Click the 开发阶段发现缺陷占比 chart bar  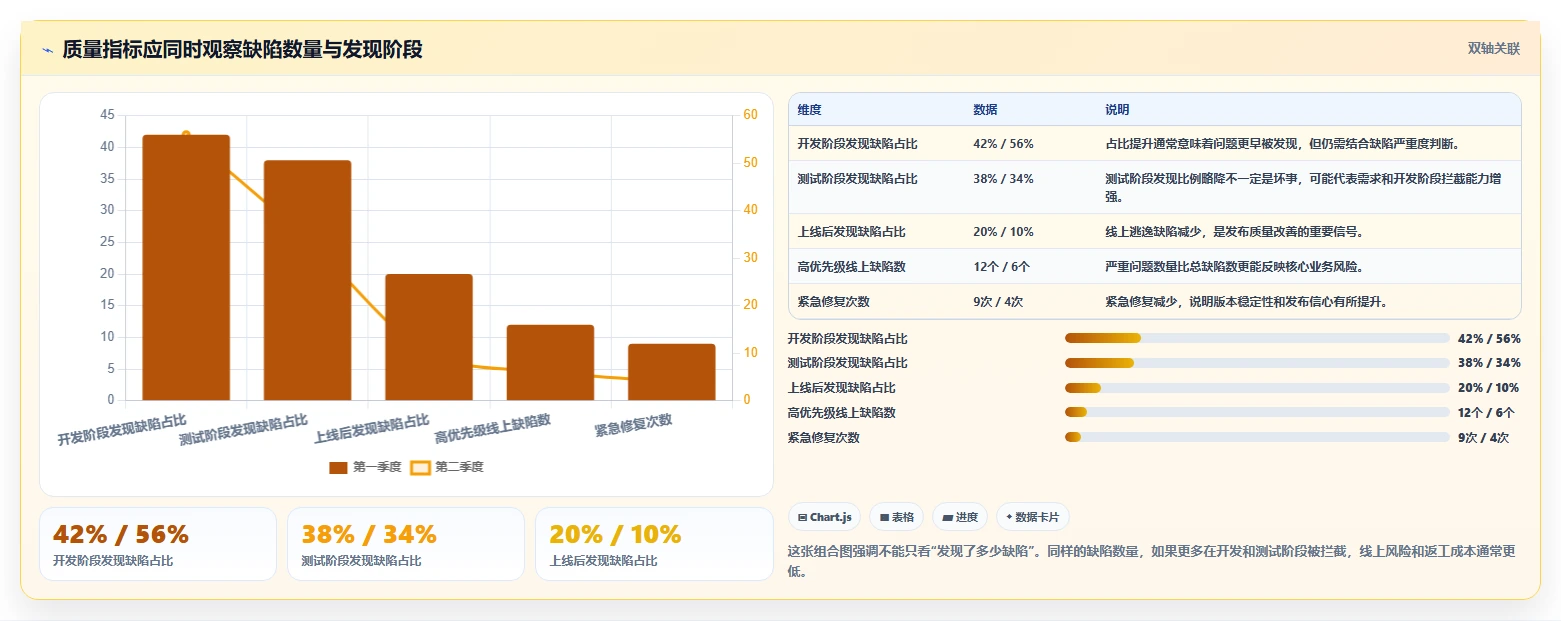[186, 268]
